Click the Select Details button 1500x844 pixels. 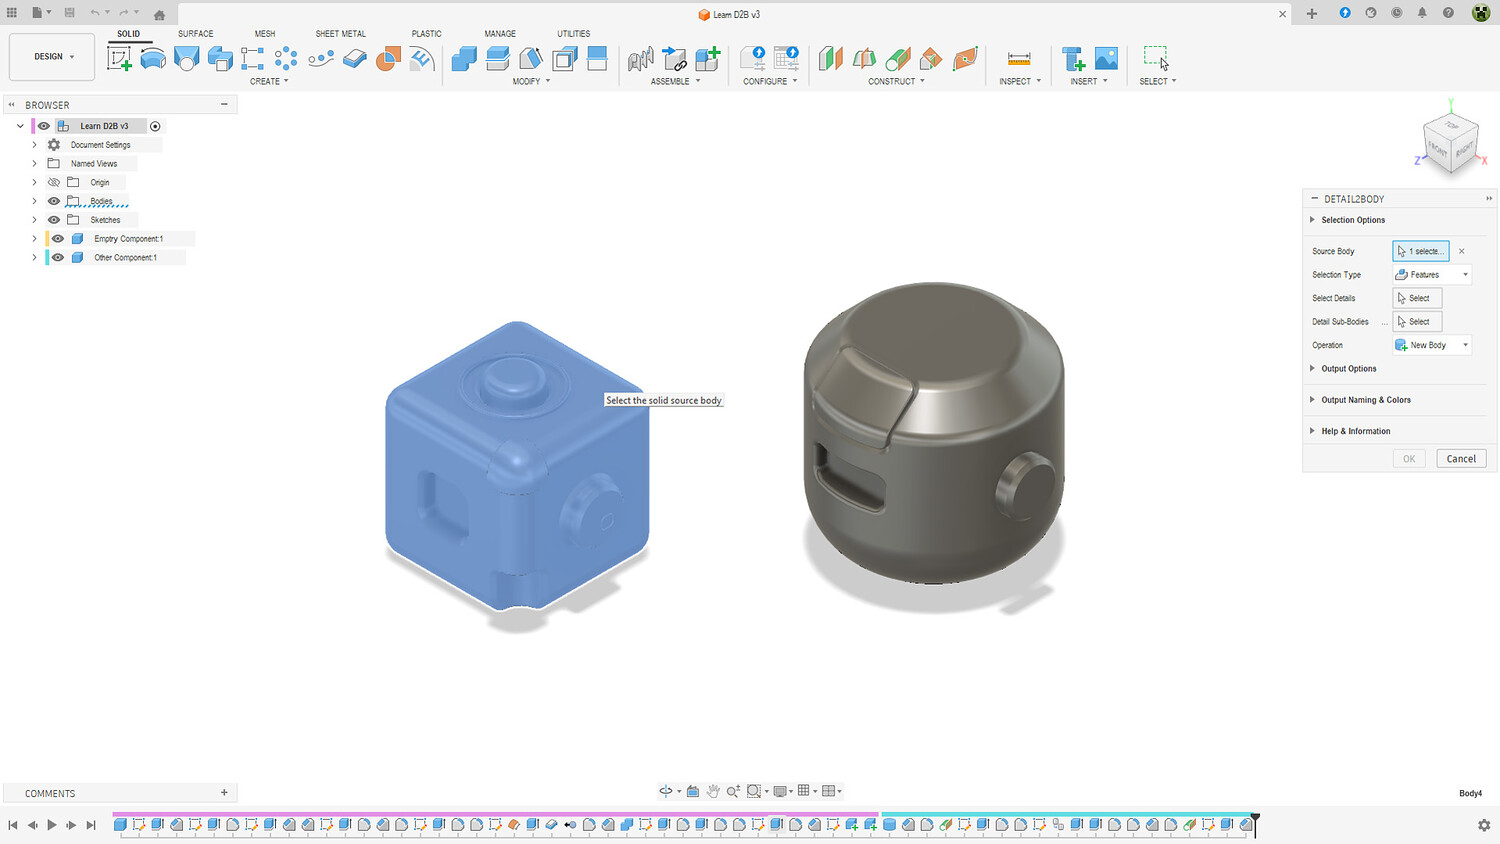tap(1417, 298)
